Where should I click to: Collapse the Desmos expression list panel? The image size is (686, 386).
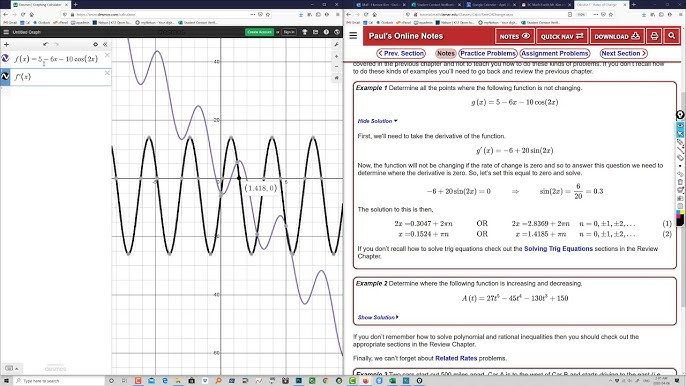coord(105,44)
